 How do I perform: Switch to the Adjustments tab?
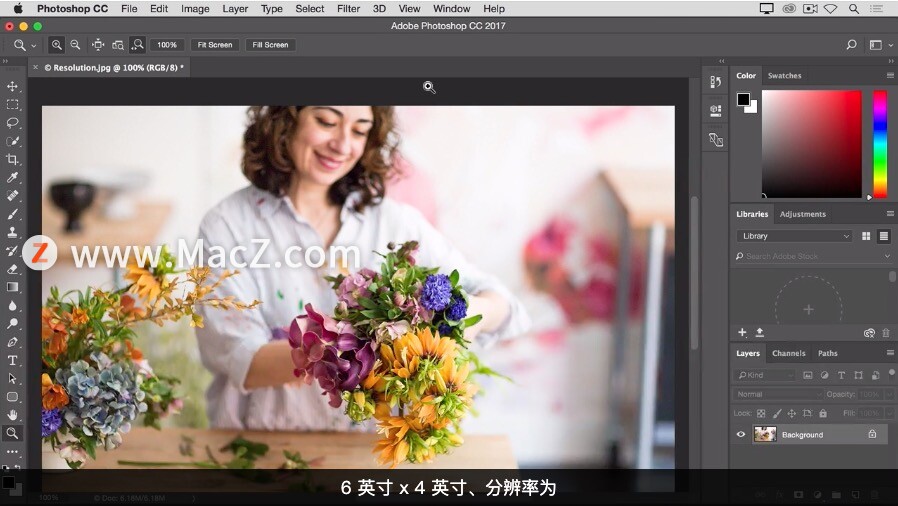(803, 214)
